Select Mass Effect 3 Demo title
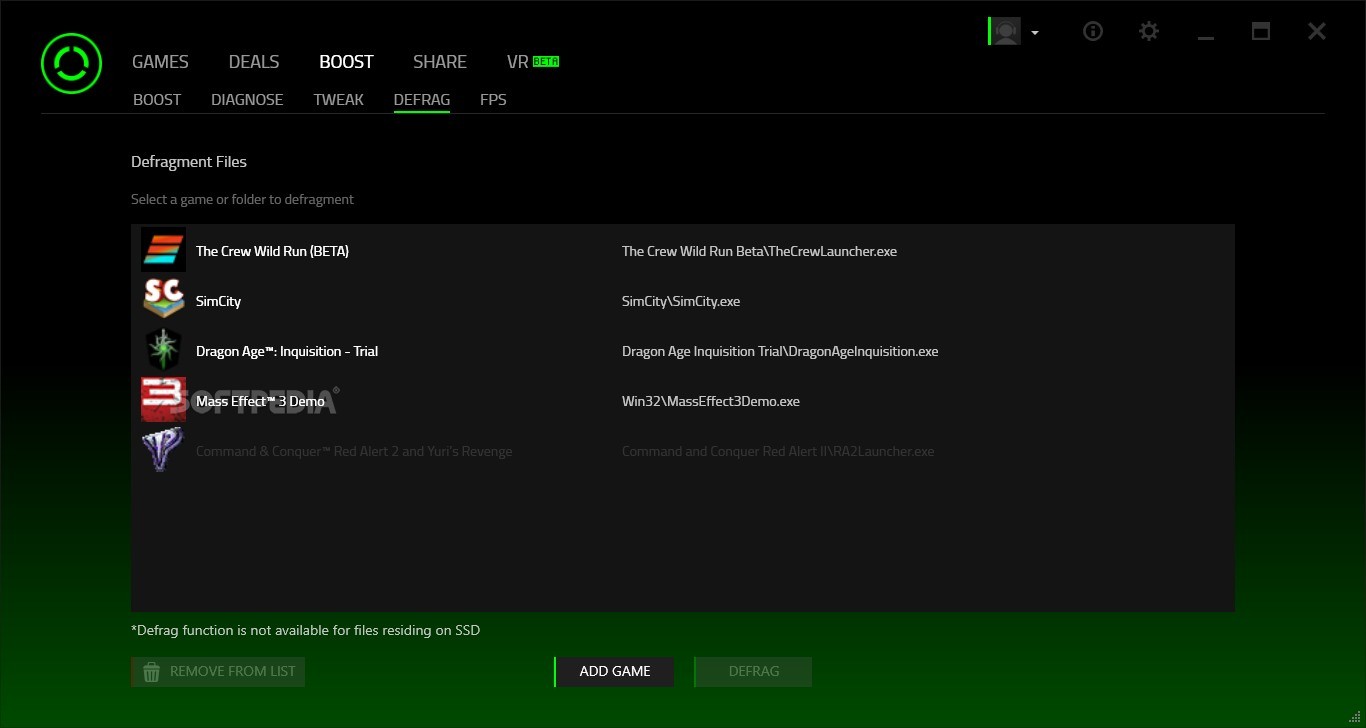 (x=260, y=401)
